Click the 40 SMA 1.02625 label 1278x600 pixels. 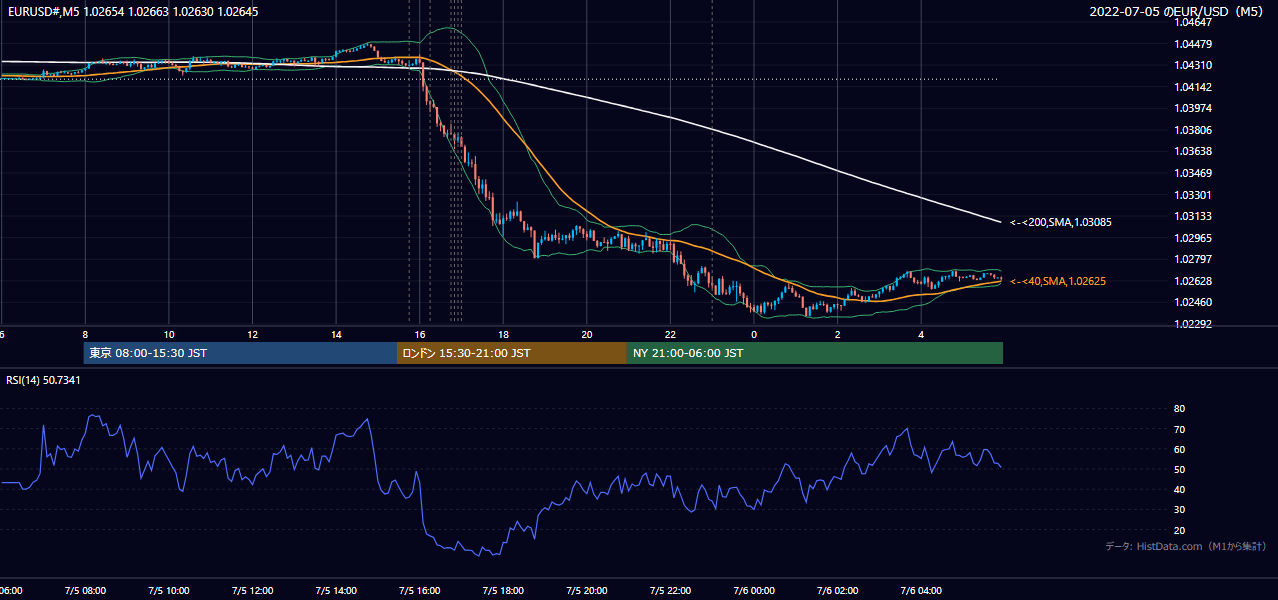pos(1057,281)
